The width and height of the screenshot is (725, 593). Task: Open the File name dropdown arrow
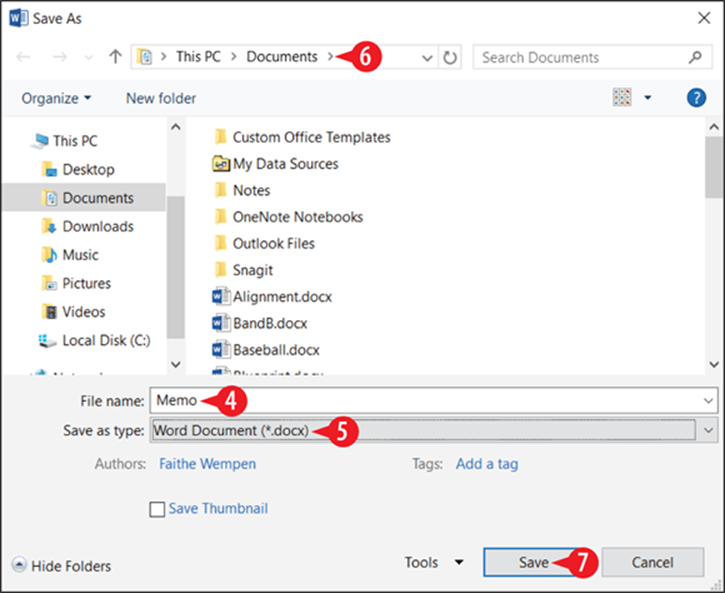pos(708,401)
